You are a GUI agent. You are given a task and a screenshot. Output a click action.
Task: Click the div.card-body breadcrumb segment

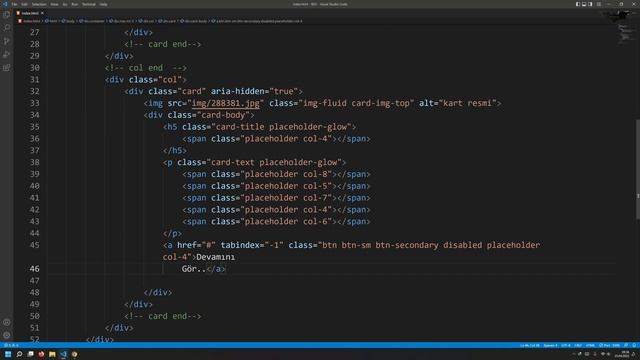coord(194,21)
